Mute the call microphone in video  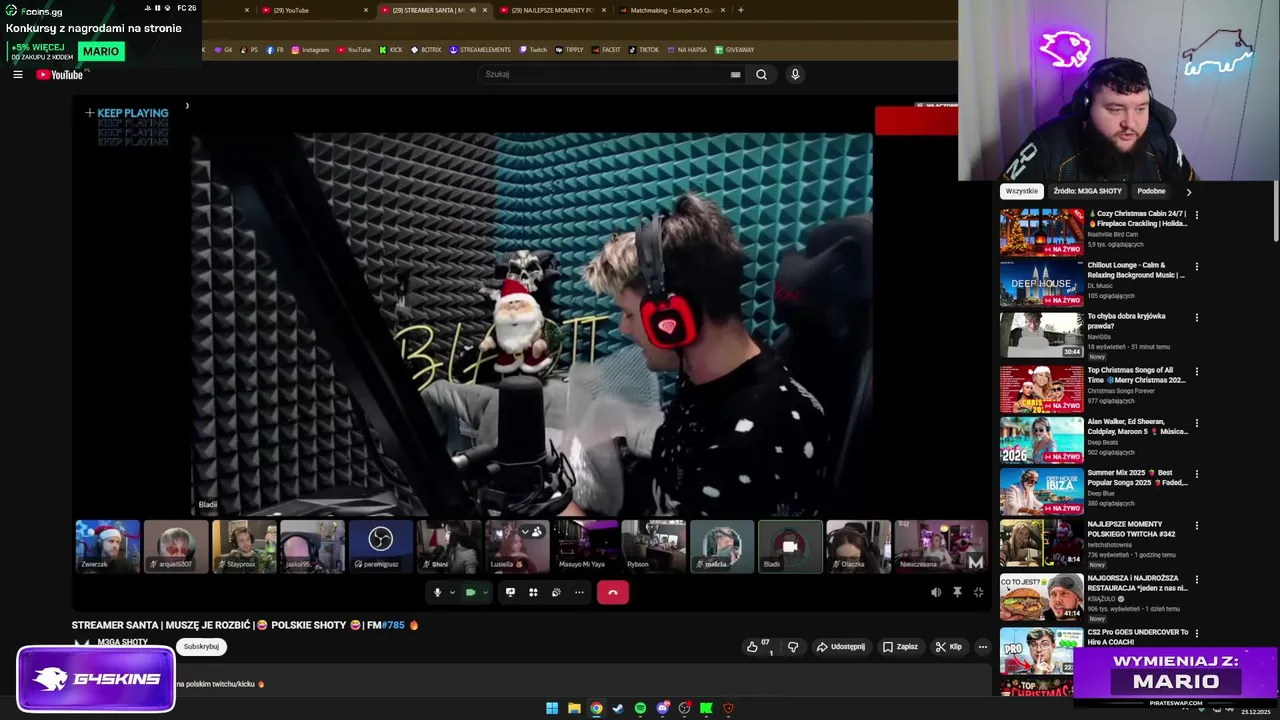pos(437,592)
